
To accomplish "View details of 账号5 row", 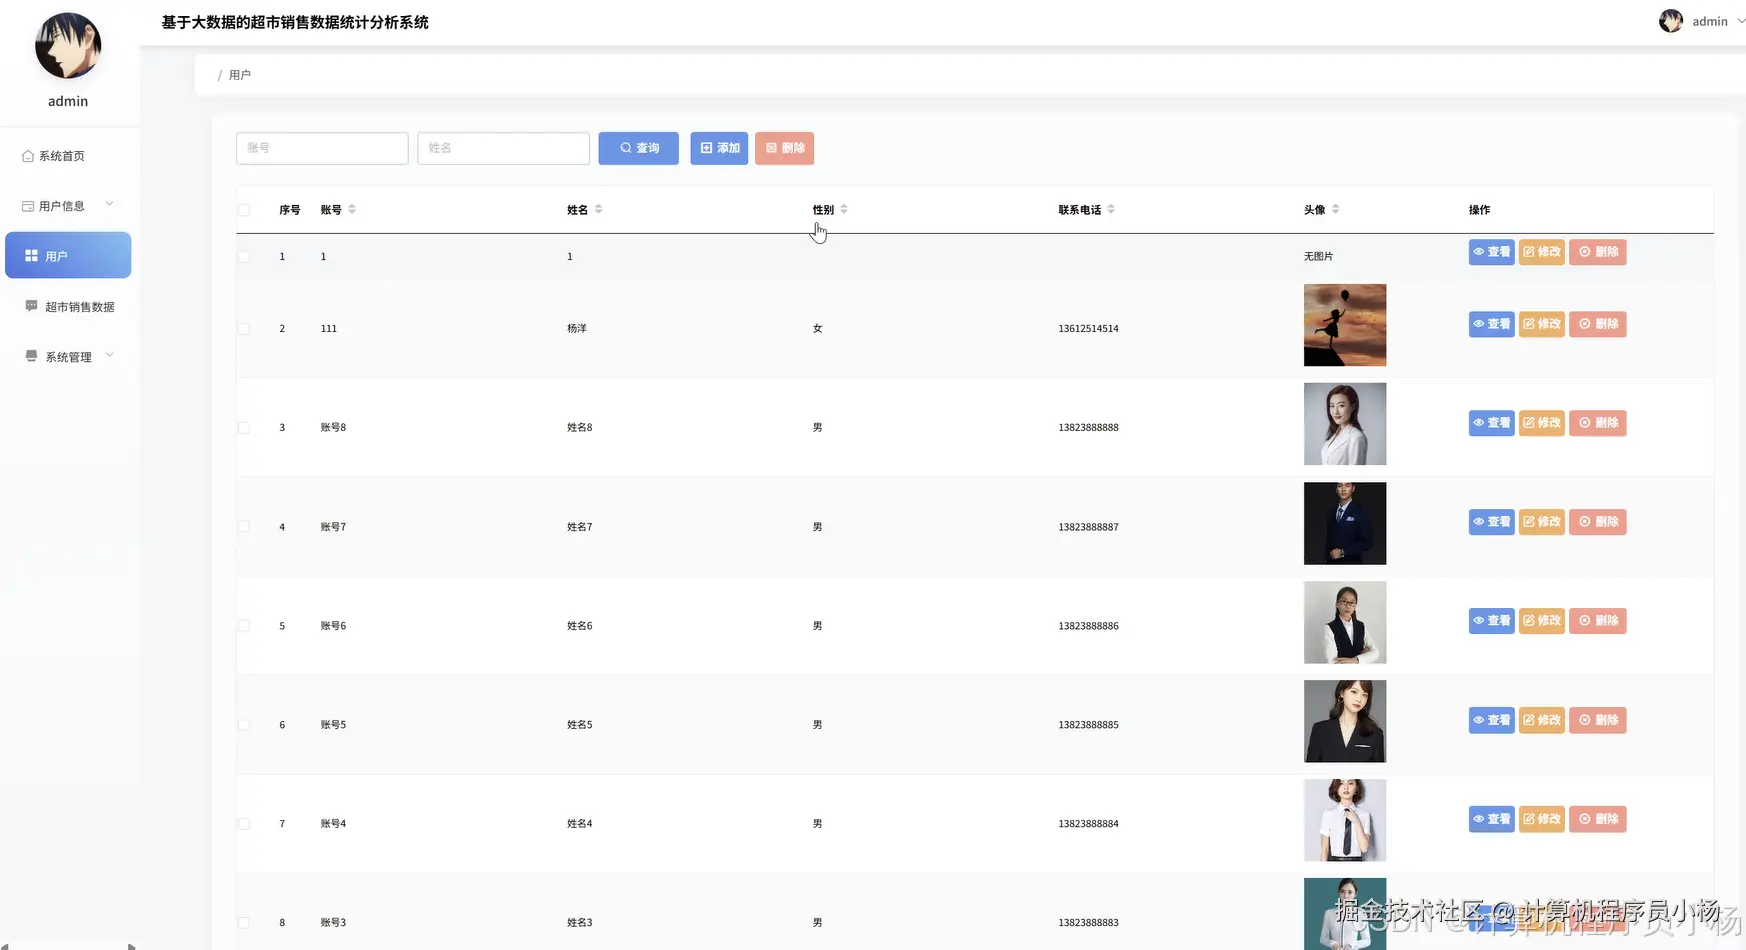I will (1491, 720).
